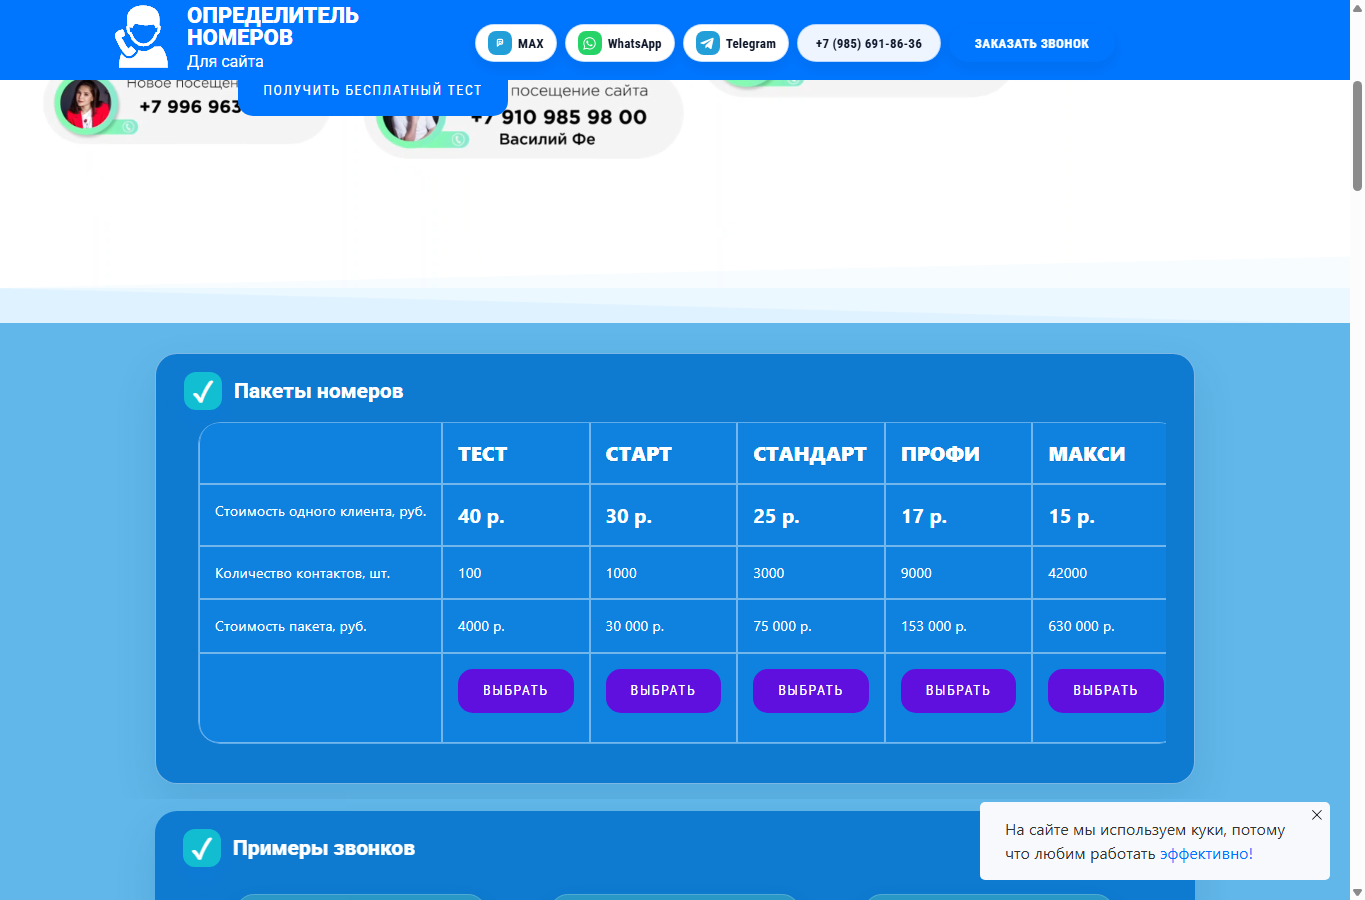Click the СТАНДАРТ column header
The width and height of the screenshot is (1365, 900).
[x=810, y=454]
